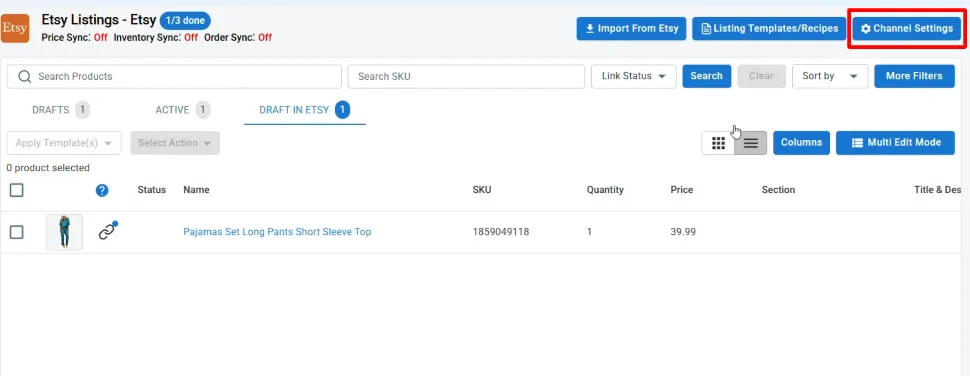Tick the checkbox for Pajamas Set row
The image size is (970, 376).
(x=17, y=233)
